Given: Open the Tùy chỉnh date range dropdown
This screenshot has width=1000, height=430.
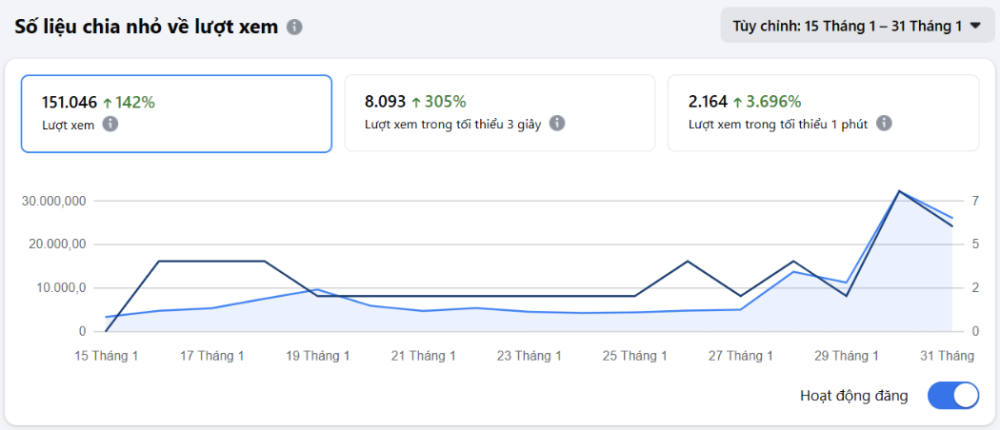Looking at the screenshot, I should click(857, 26).
